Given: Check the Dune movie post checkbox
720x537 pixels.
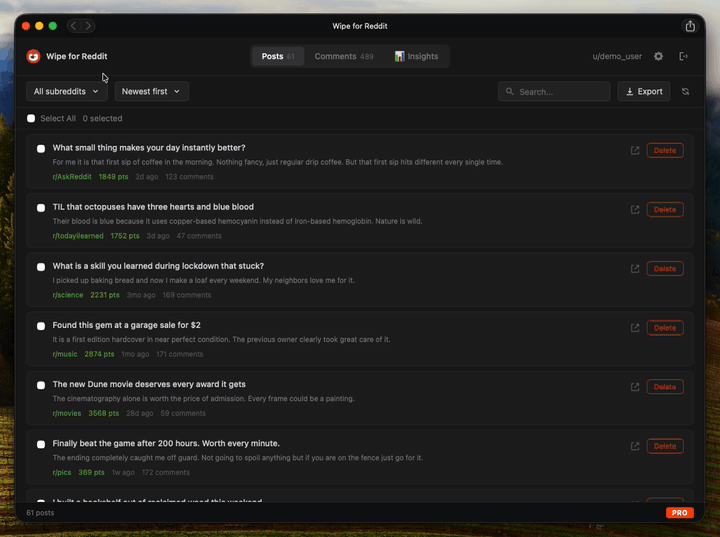Looking at the screenshot, I should (41, 385).
